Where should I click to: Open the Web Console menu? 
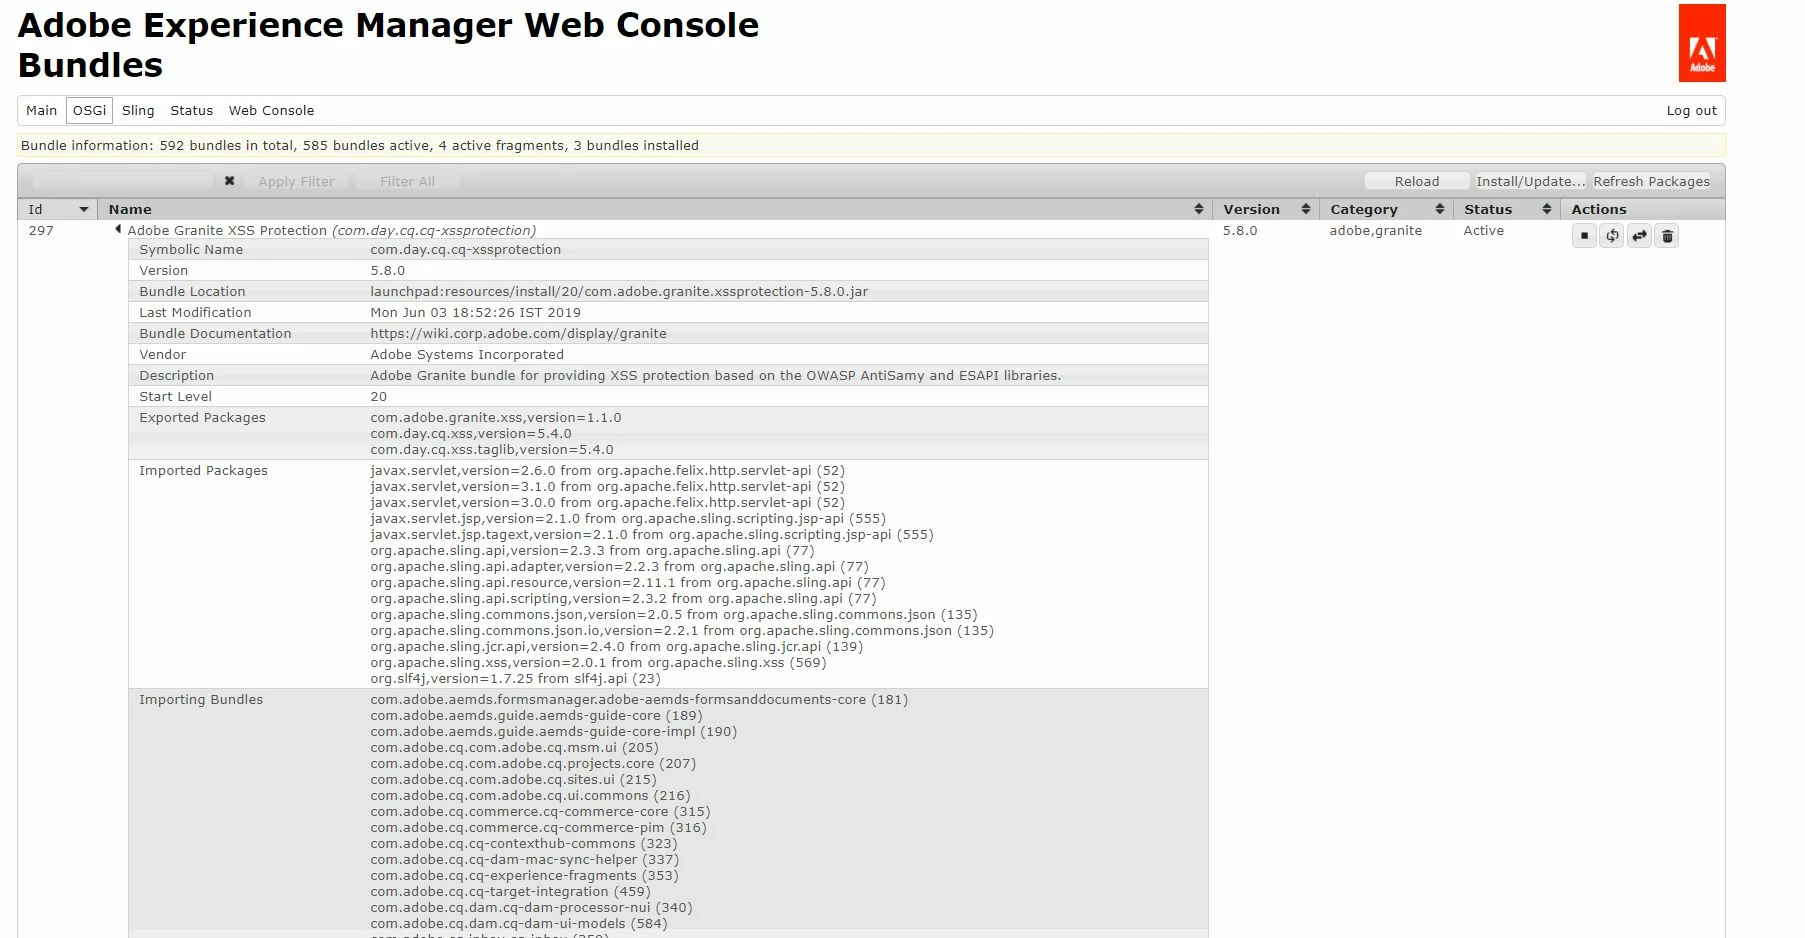pos(271,110)
